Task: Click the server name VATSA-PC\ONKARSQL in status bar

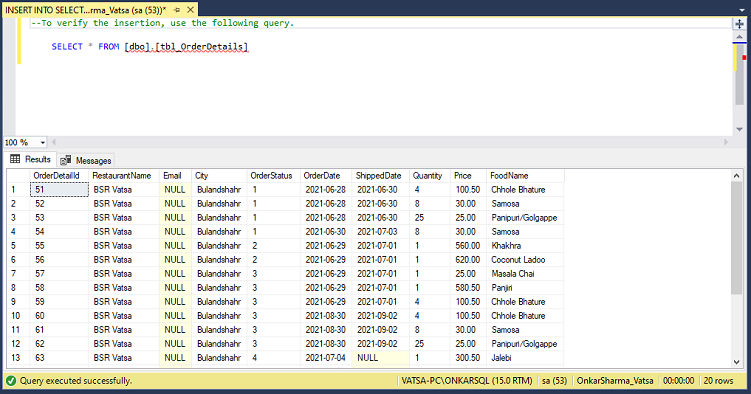Action: click(467, 381)
